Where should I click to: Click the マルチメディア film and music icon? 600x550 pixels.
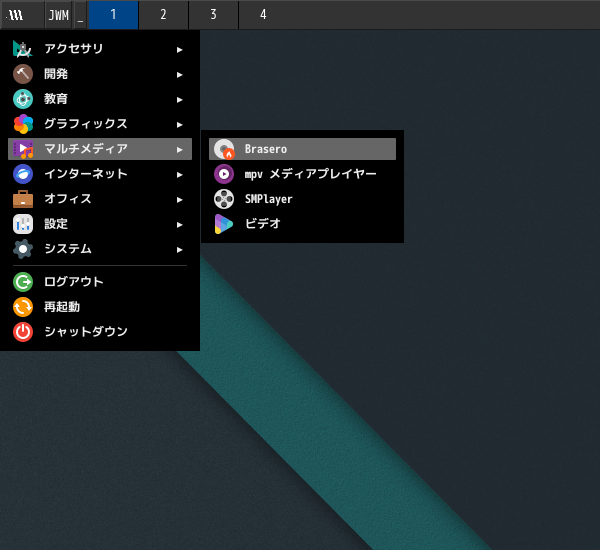pyautogui.click(x=23, y=149)
